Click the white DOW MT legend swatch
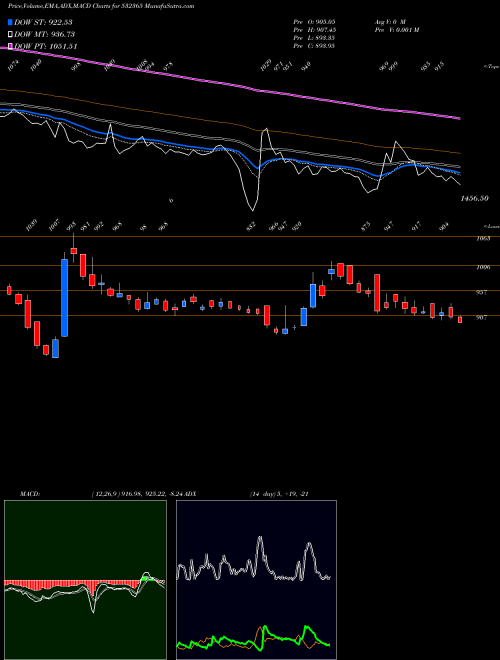Image resolution: width=500 pixels, height=660 pixels. [x=10, y=34]
